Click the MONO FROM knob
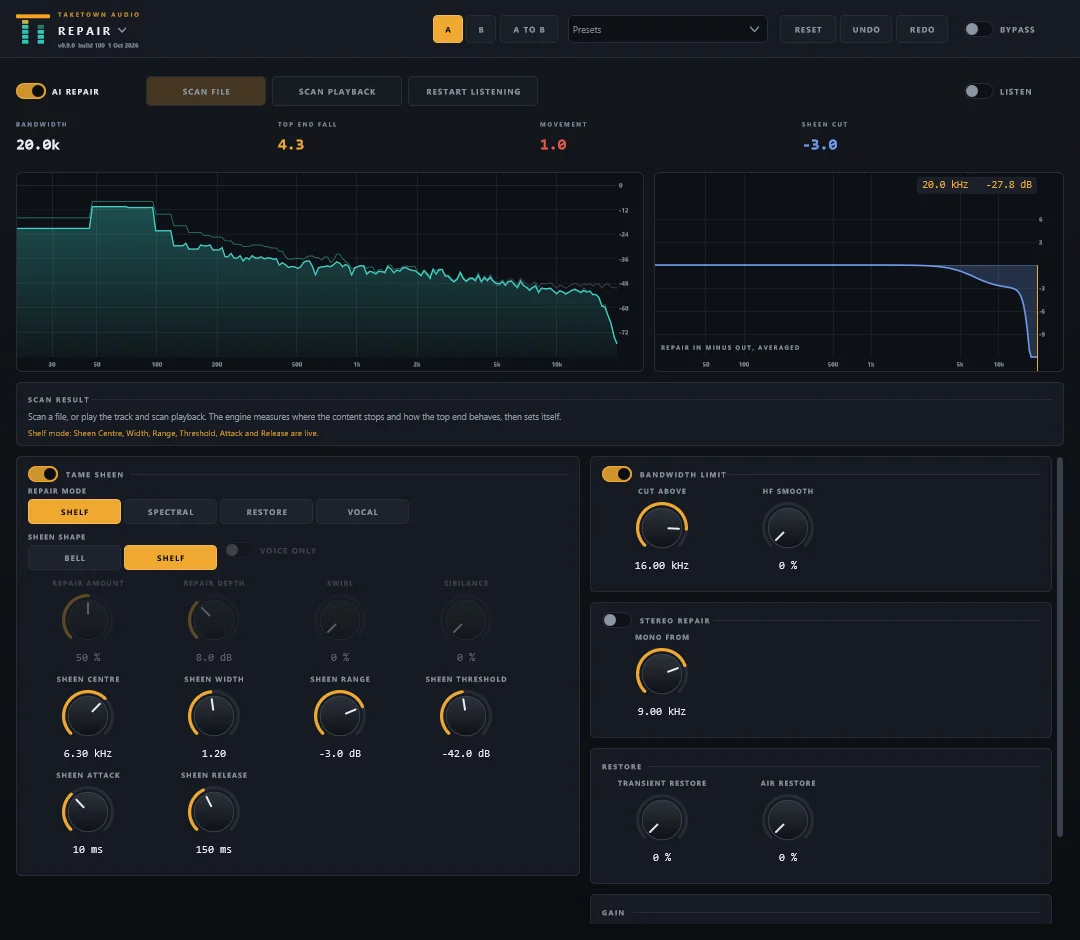This screenshot has width=1080, height=940. click(x=661, y=673)
